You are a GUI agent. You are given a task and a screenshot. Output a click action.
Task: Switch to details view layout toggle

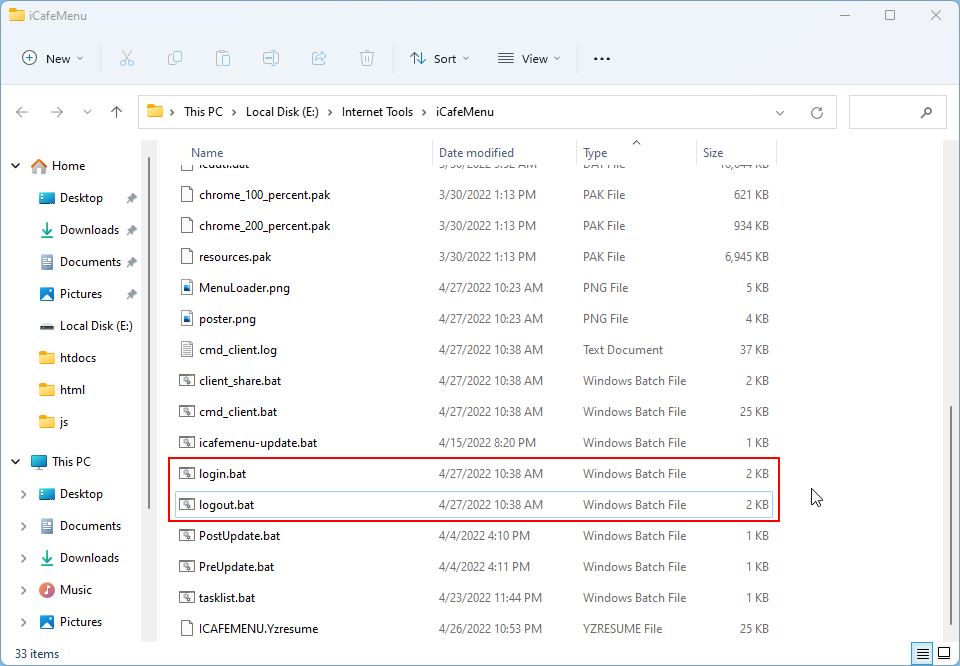point(921,653)
